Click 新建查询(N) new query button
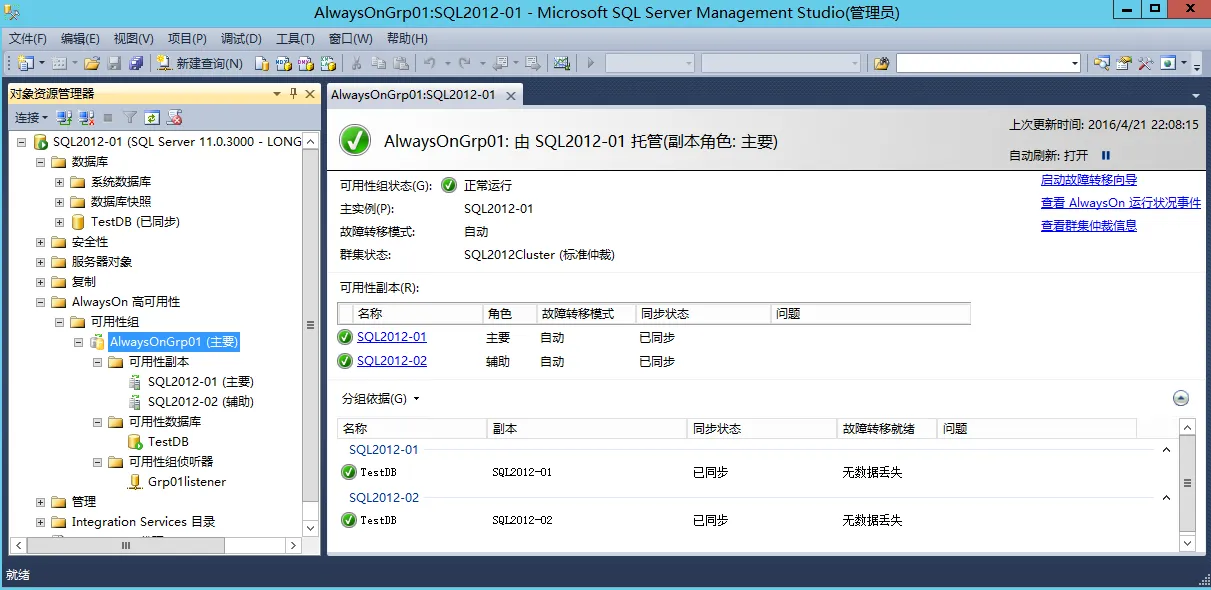1211x590 pixels. click(199, 63)
